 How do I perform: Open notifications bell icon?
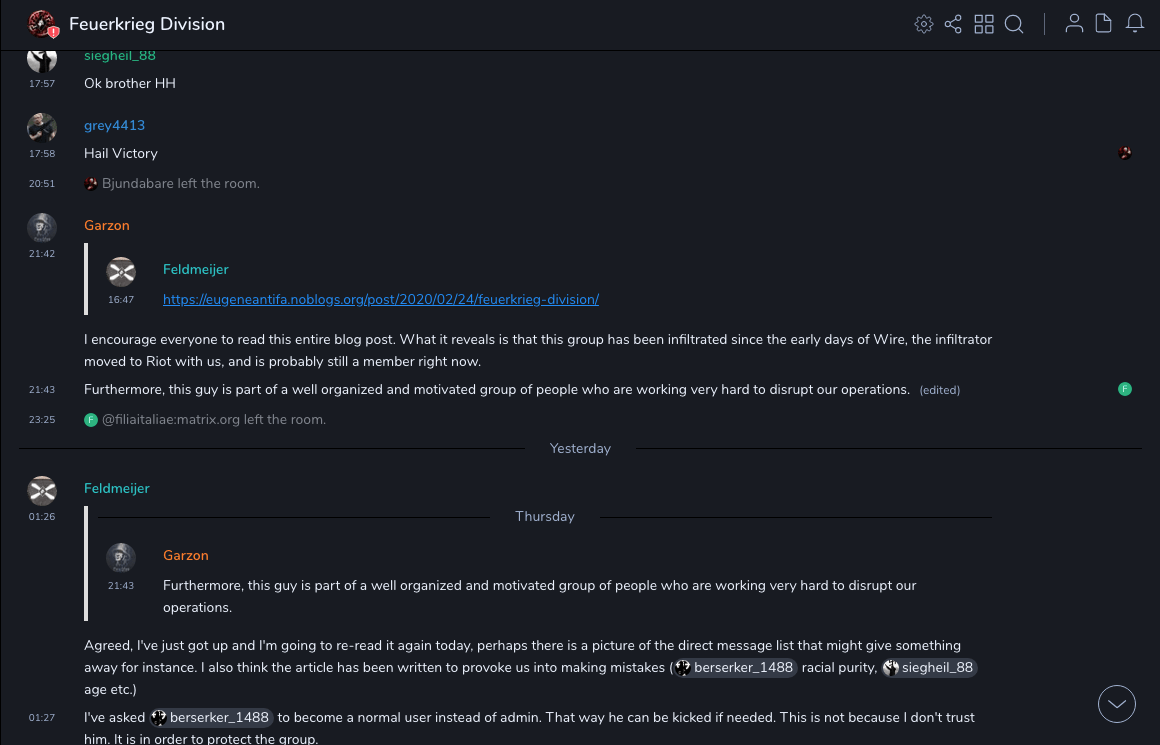click(x=1135, y=24)
